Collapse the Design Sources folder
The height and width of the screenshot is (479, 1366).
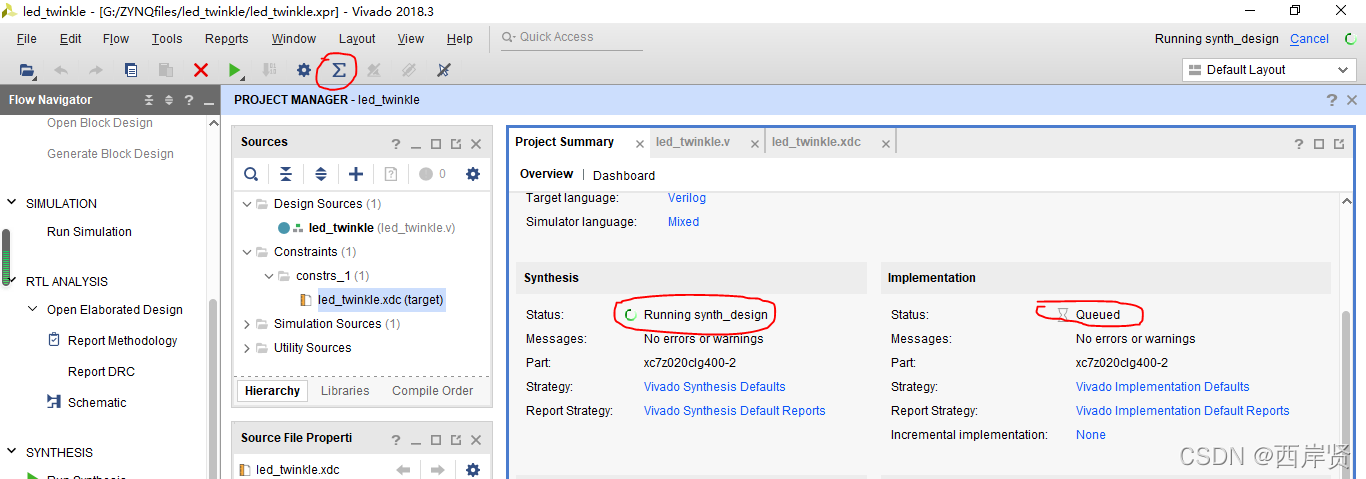[x=248, y=204]
